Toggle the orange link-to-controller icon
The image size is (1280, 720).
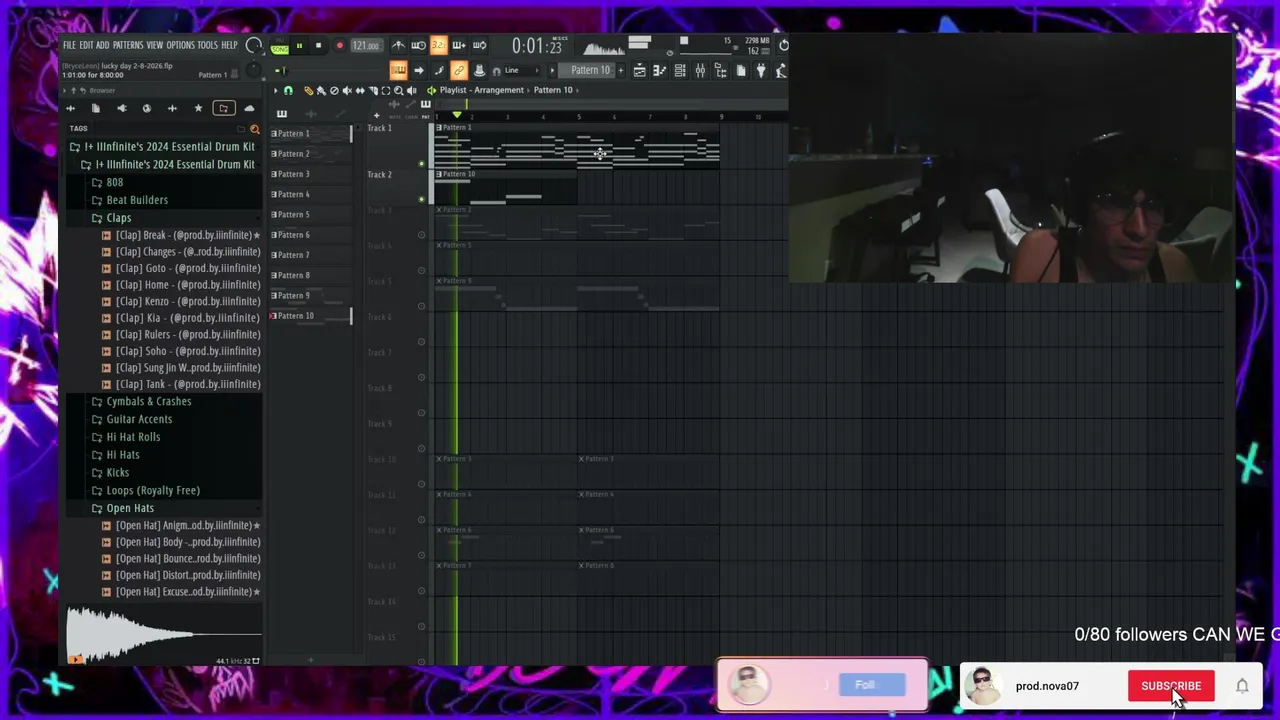point(459,70)
